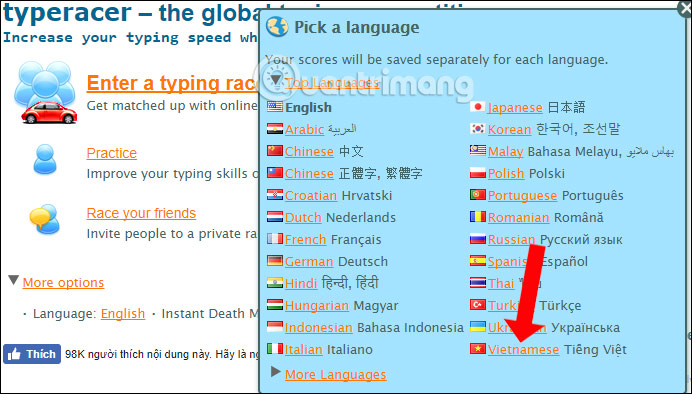The image size is (692, 394).
Task: Click the Vietnamese flag icon
Action: tap(478, 349)
